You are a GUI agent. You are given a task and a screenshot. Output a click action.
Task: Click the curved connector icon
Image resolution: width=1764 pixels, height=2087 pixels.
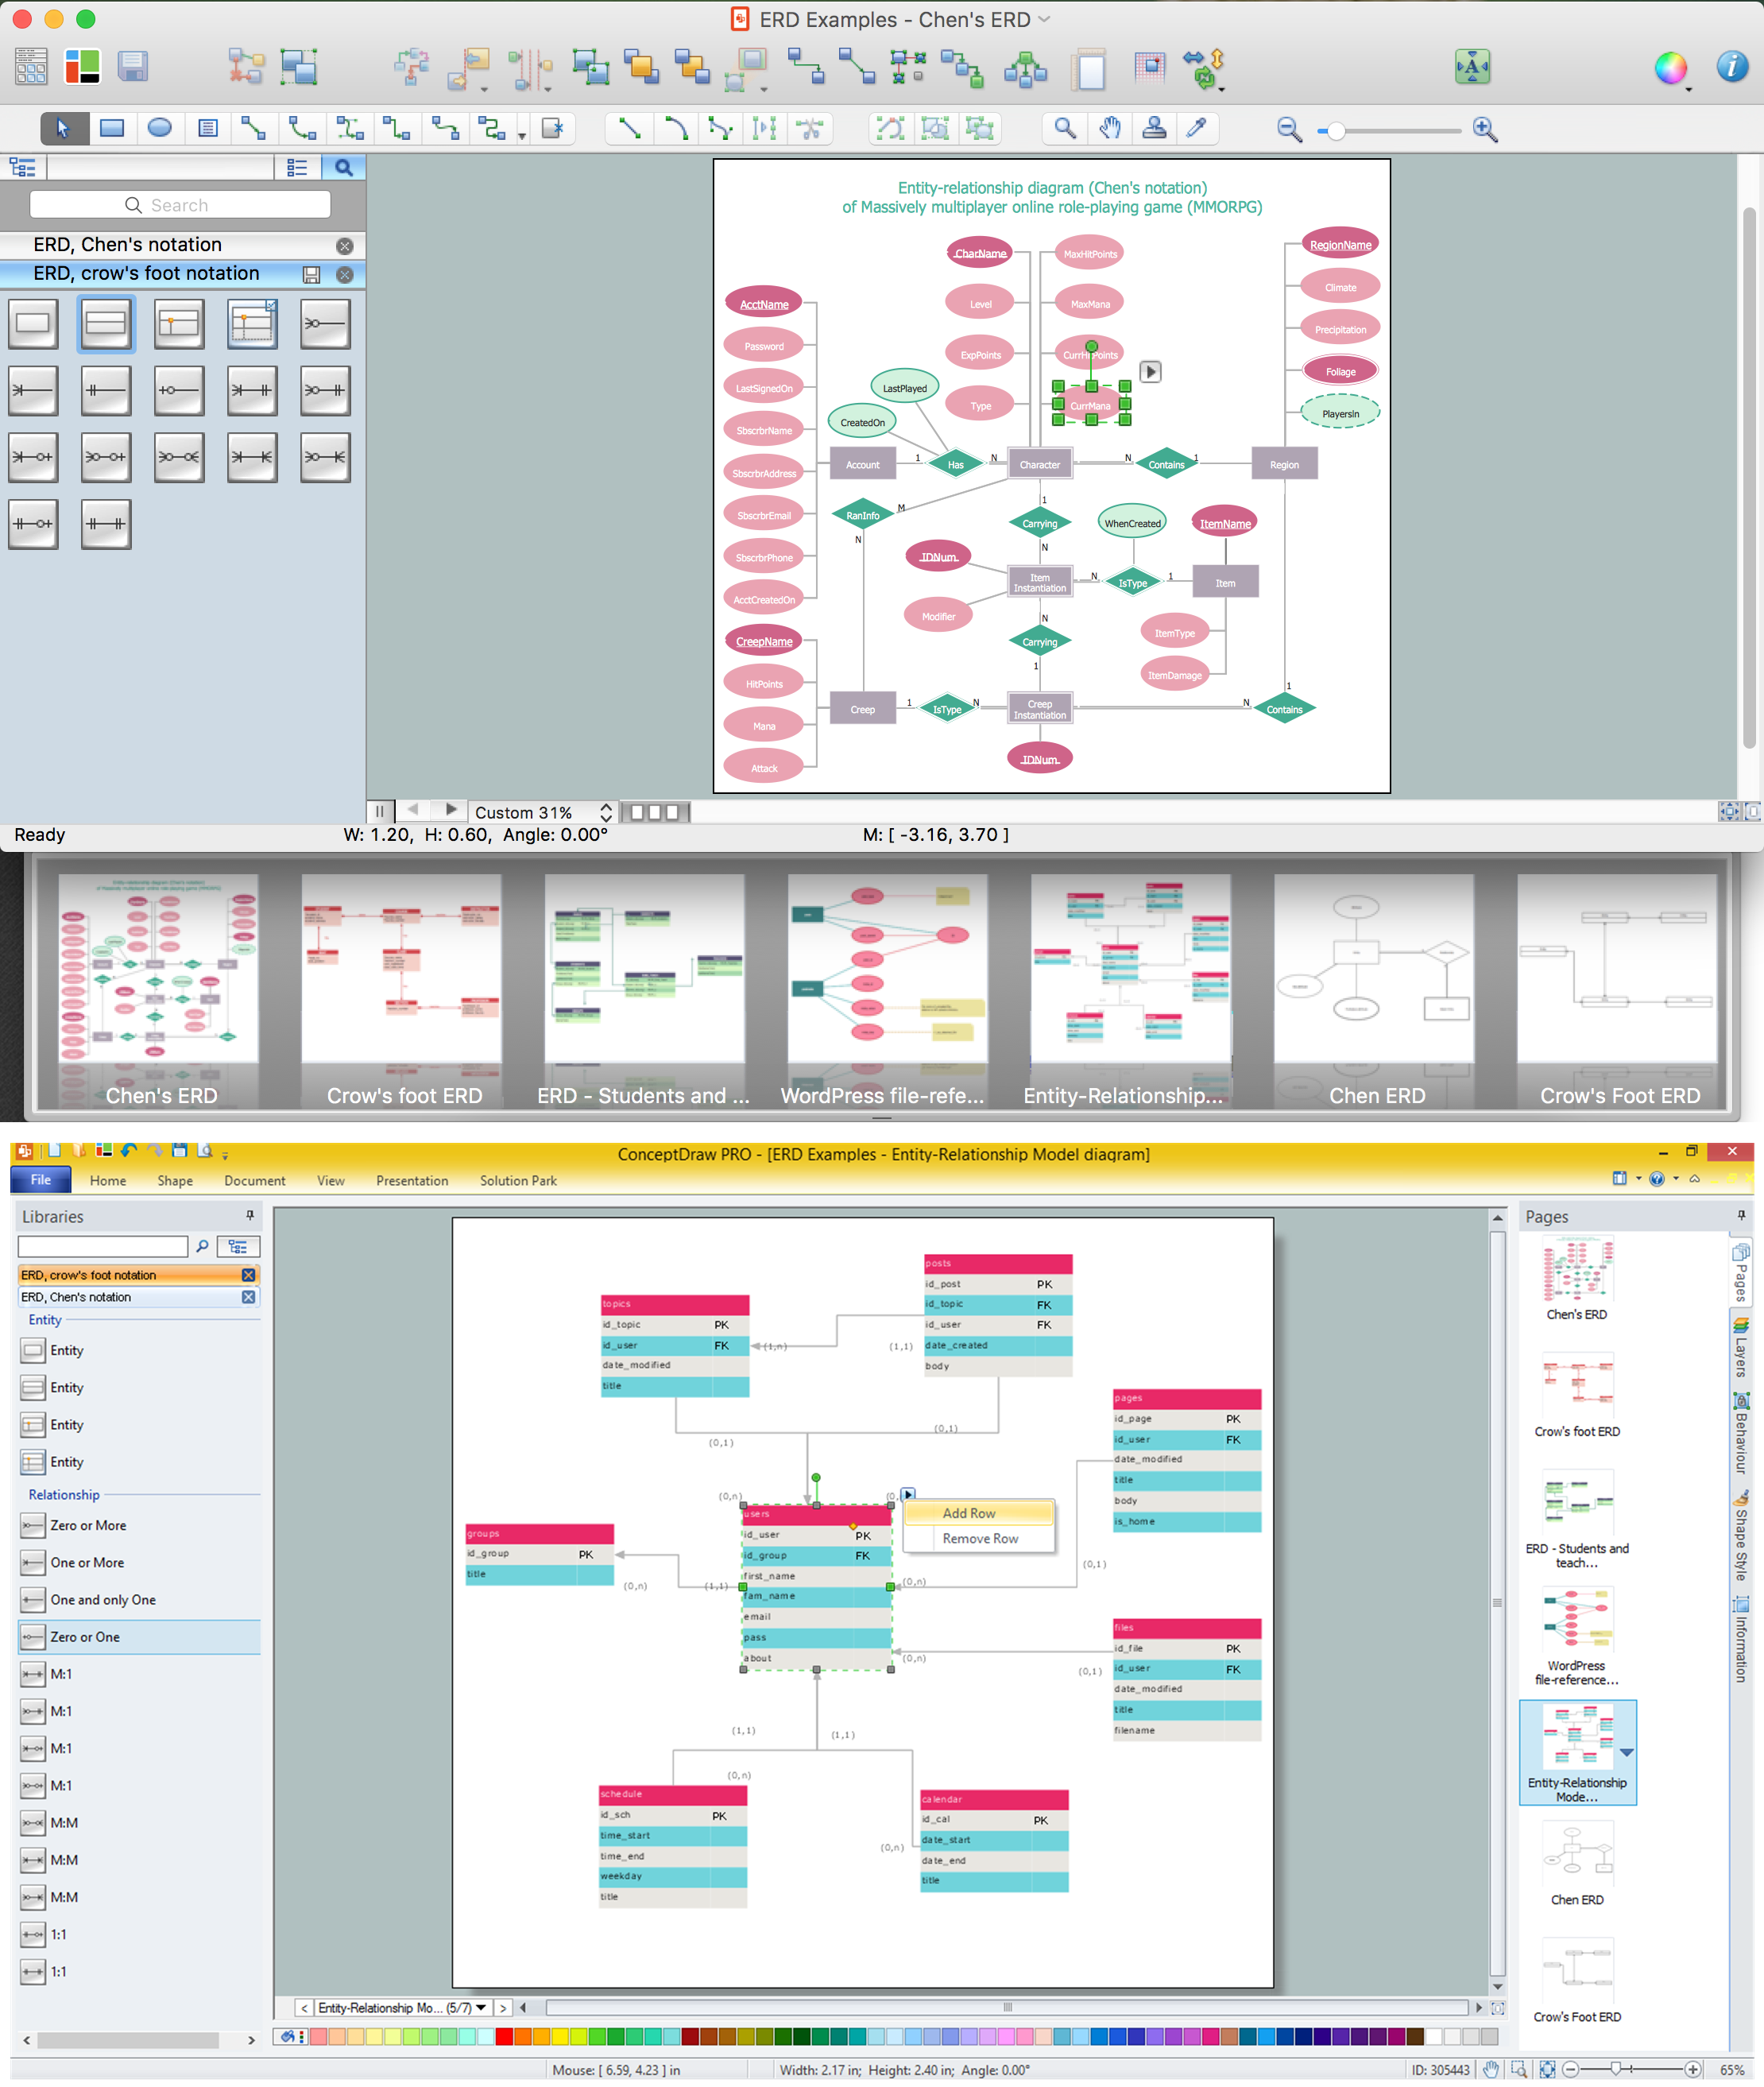(x=672, y=130)
